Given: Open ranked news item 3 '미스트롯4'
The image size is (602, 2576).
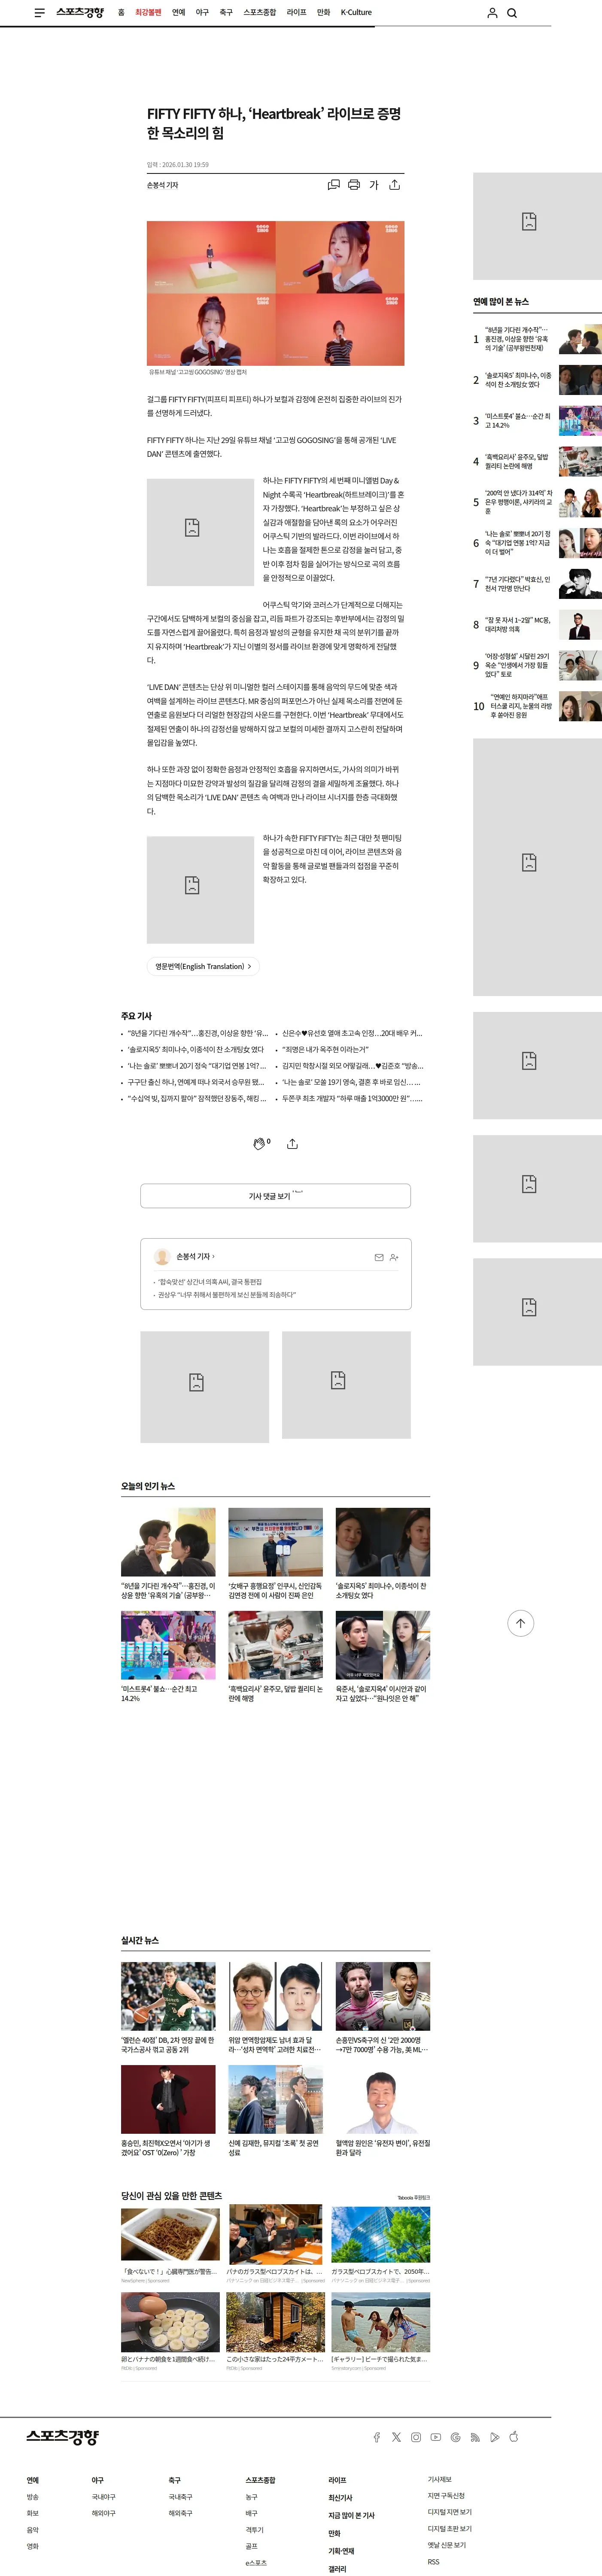Looking at the screenshot, I should (518, 421).
